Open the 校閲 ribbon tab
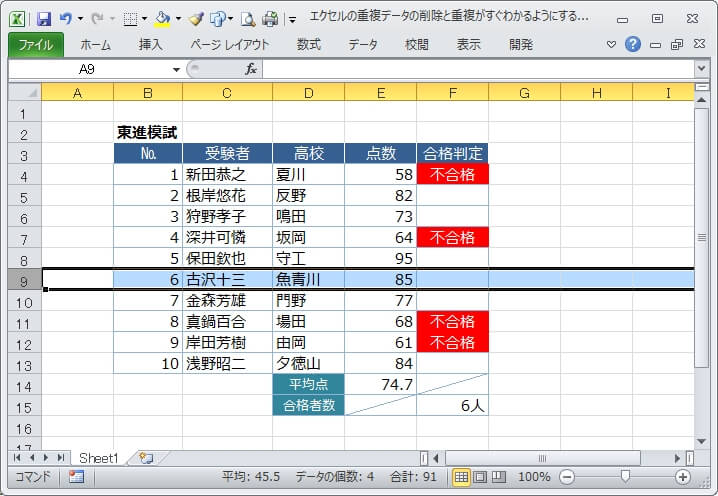 tap(417, 44)
